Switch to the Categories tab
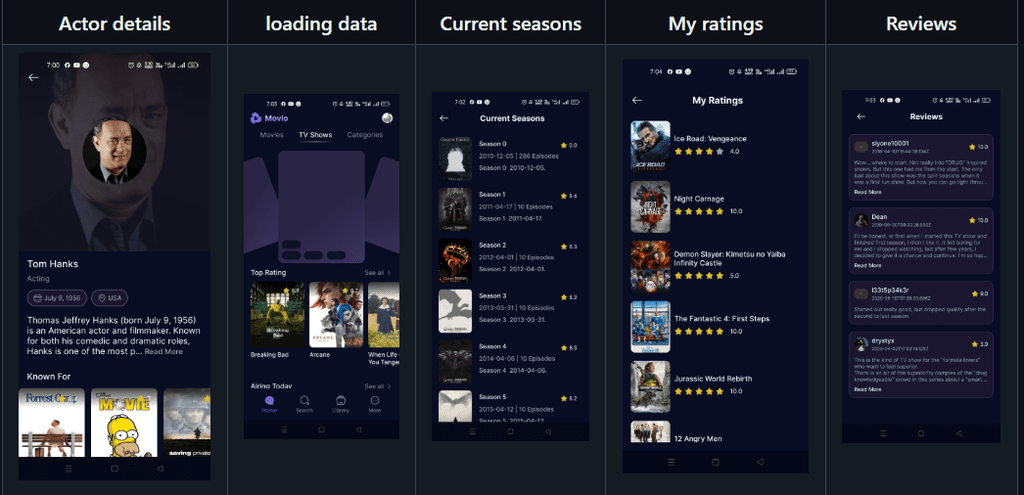Image resolution: width=1024 pixels, height=495 pixels. tap(365, 135)
